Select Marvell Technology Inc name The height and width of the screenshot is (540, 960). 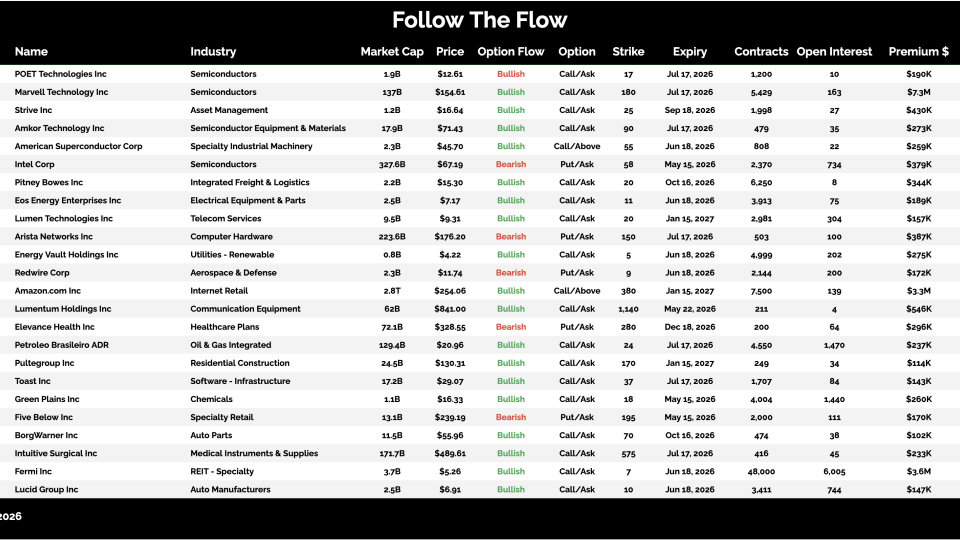tap(62, 92)
